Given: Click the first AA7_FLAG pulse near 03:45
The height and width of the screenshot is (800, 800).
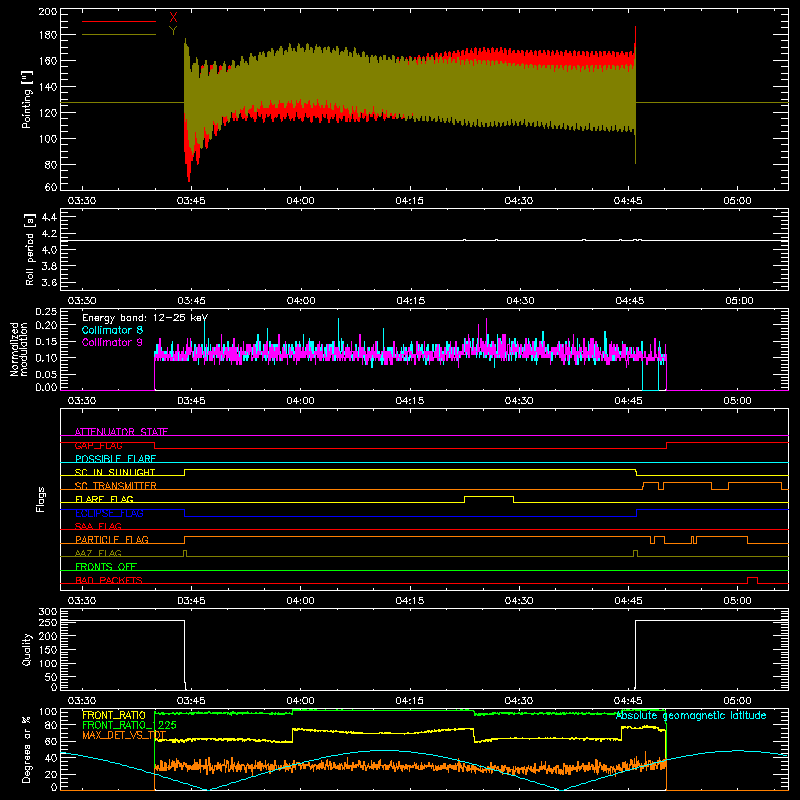Looking at the screenshot, I should (185, 552).
